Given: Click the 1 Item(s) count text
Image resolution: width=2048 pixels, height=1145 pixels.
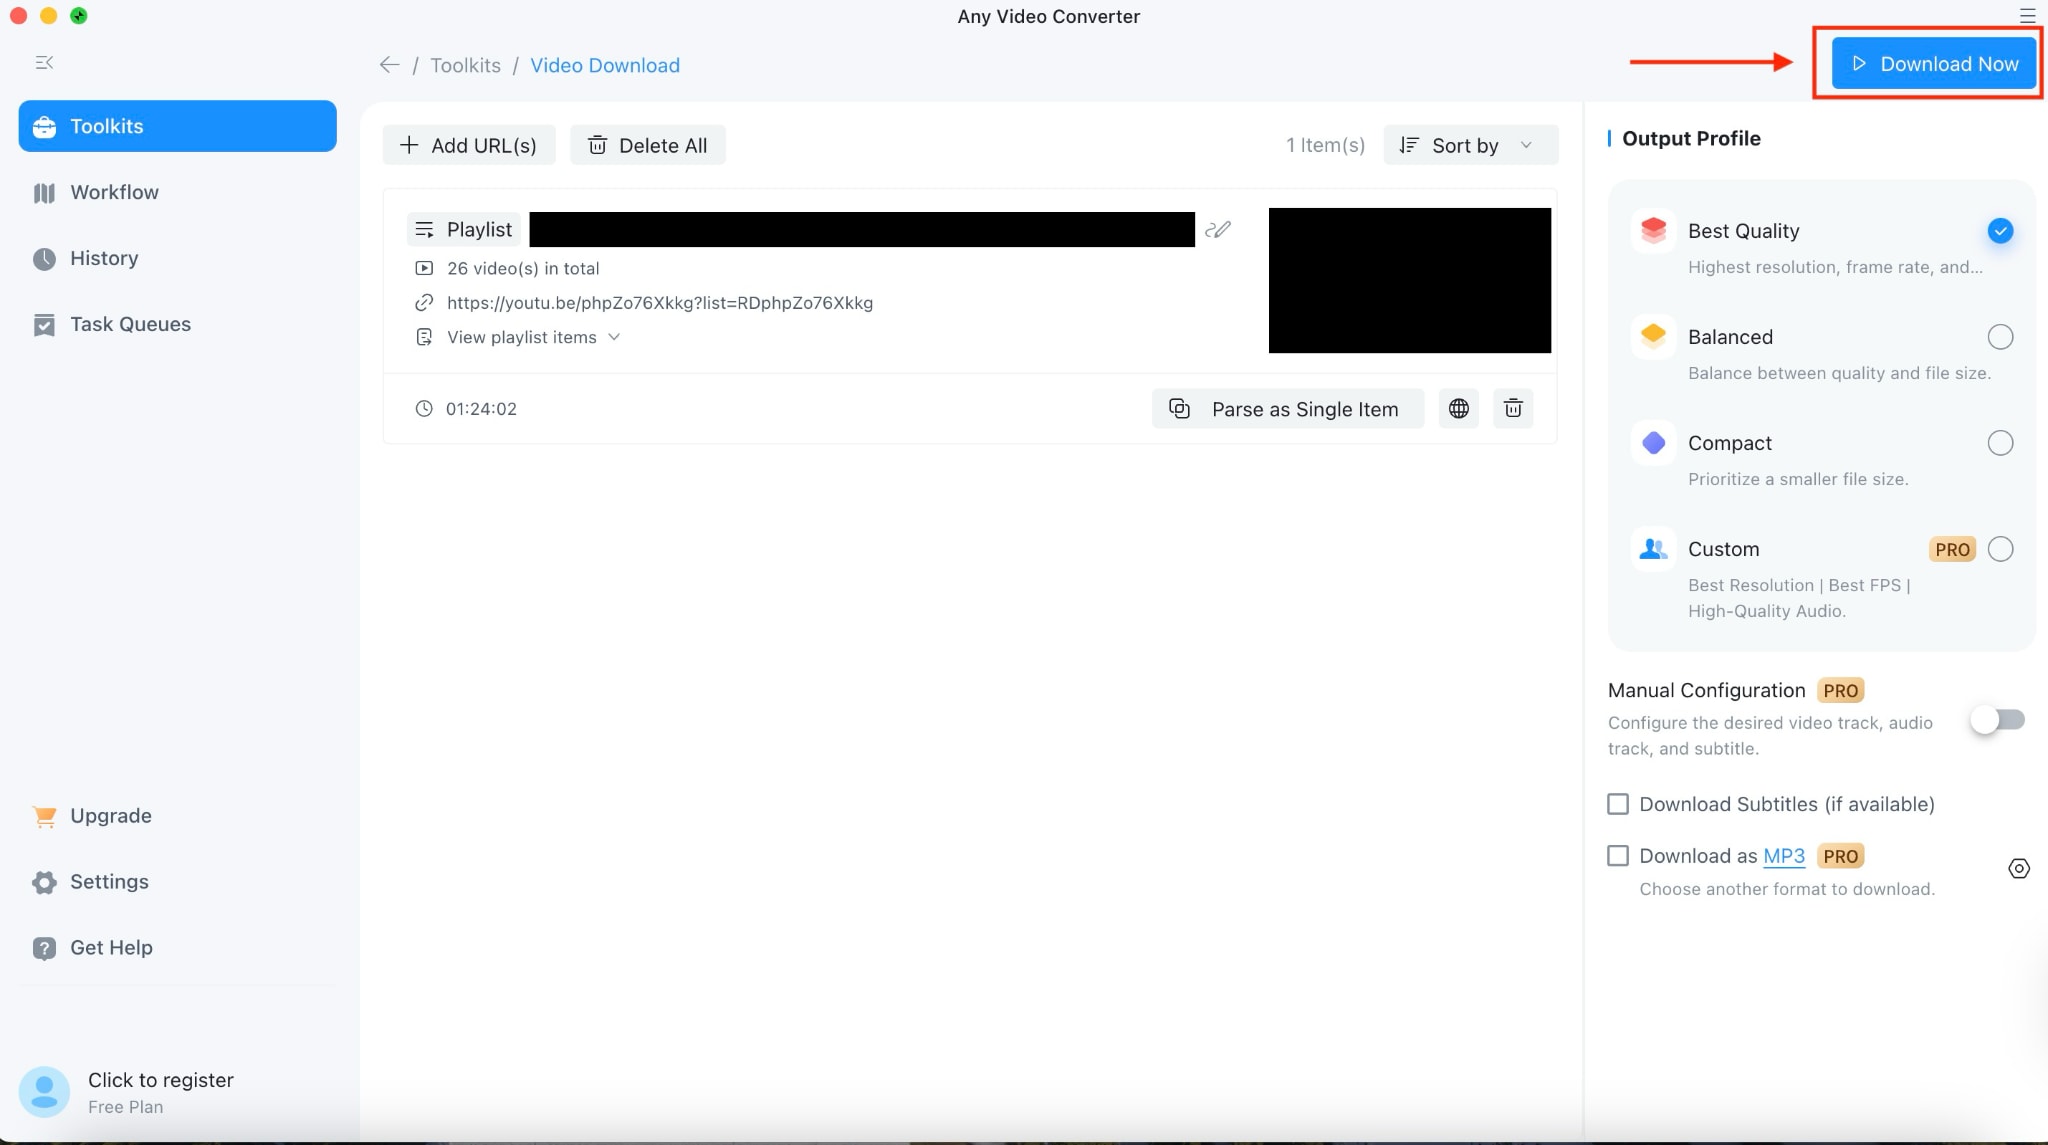Looking at the screenshot, I should (1325, 145).
